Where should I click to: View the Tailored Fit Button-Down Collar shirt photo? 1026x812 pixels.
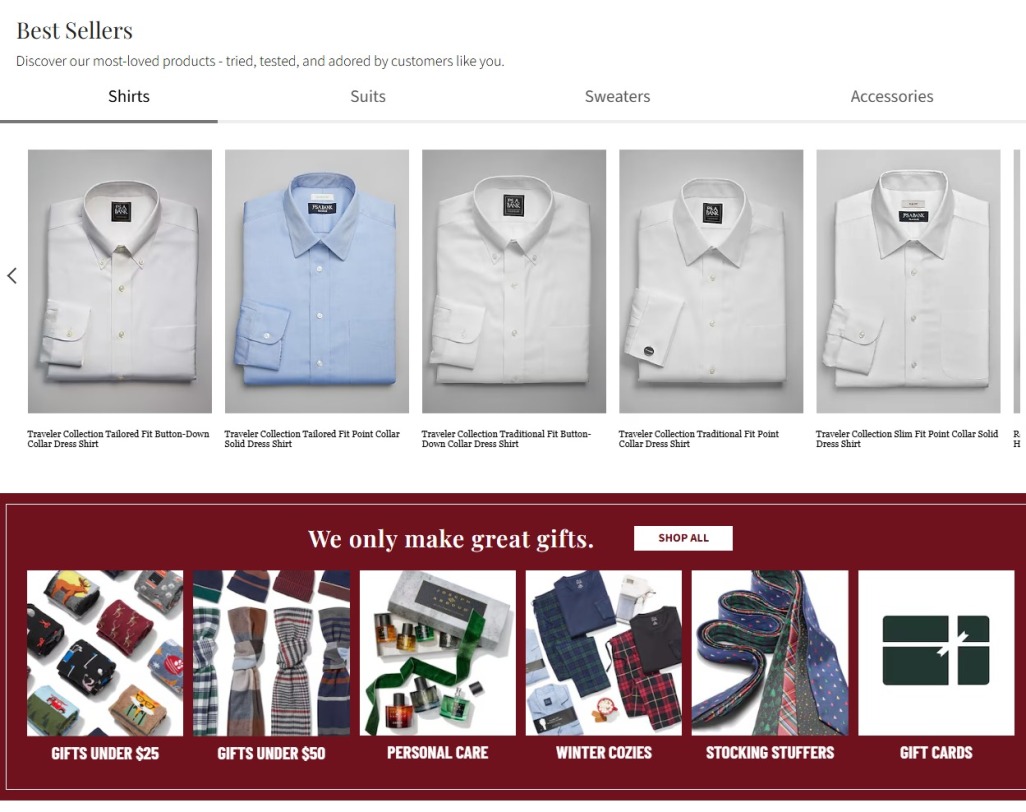coord(120,281)
